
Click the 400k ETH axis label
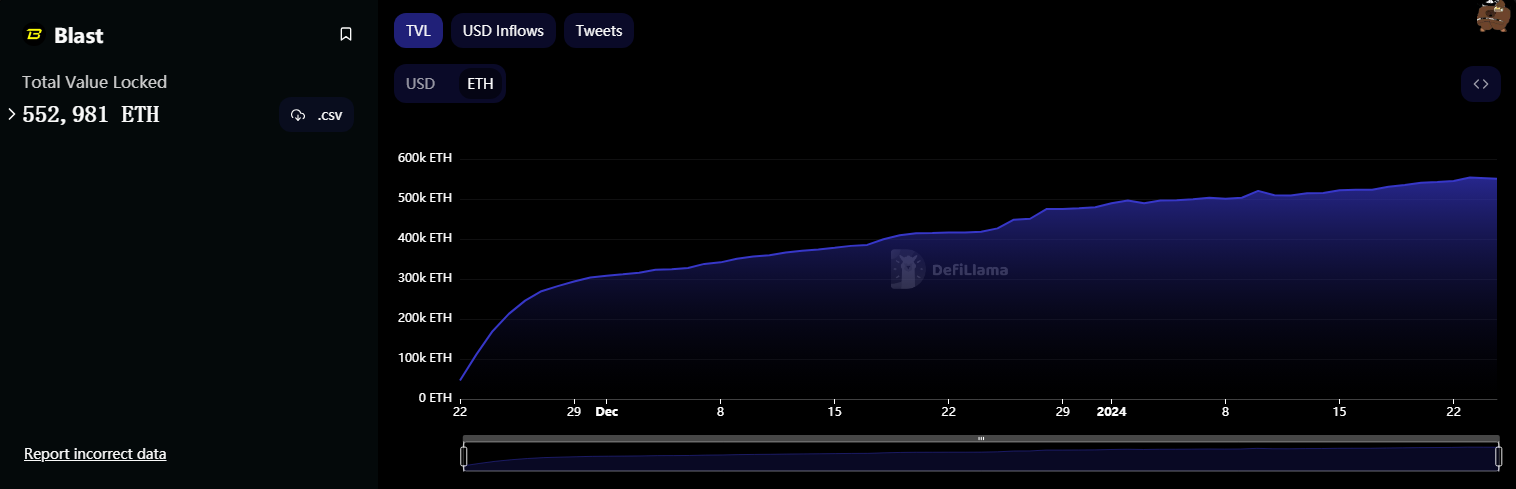[x=426, y=238]
